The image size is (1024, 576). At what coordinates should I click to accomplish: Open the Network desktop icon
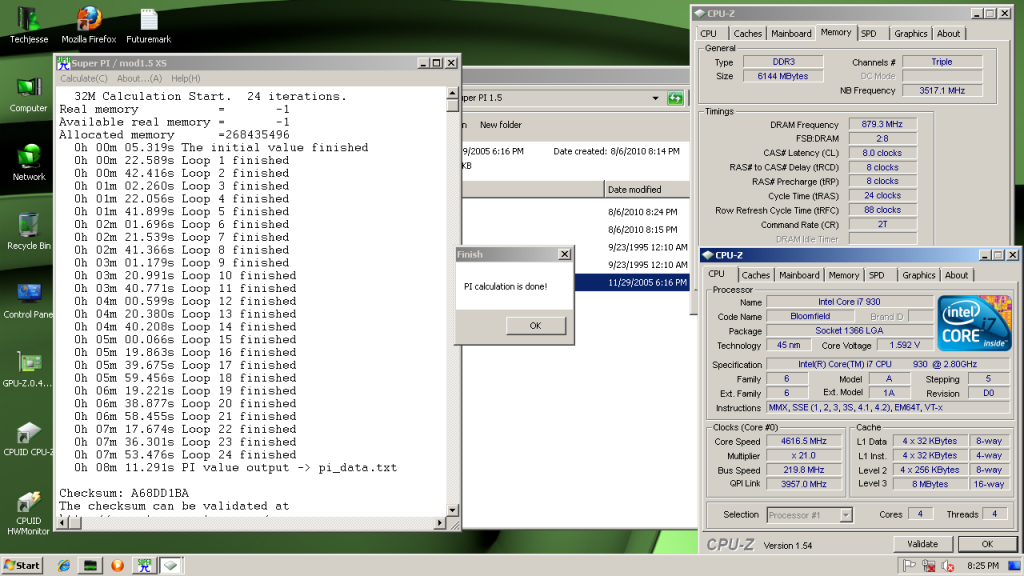tap(29, 163)
